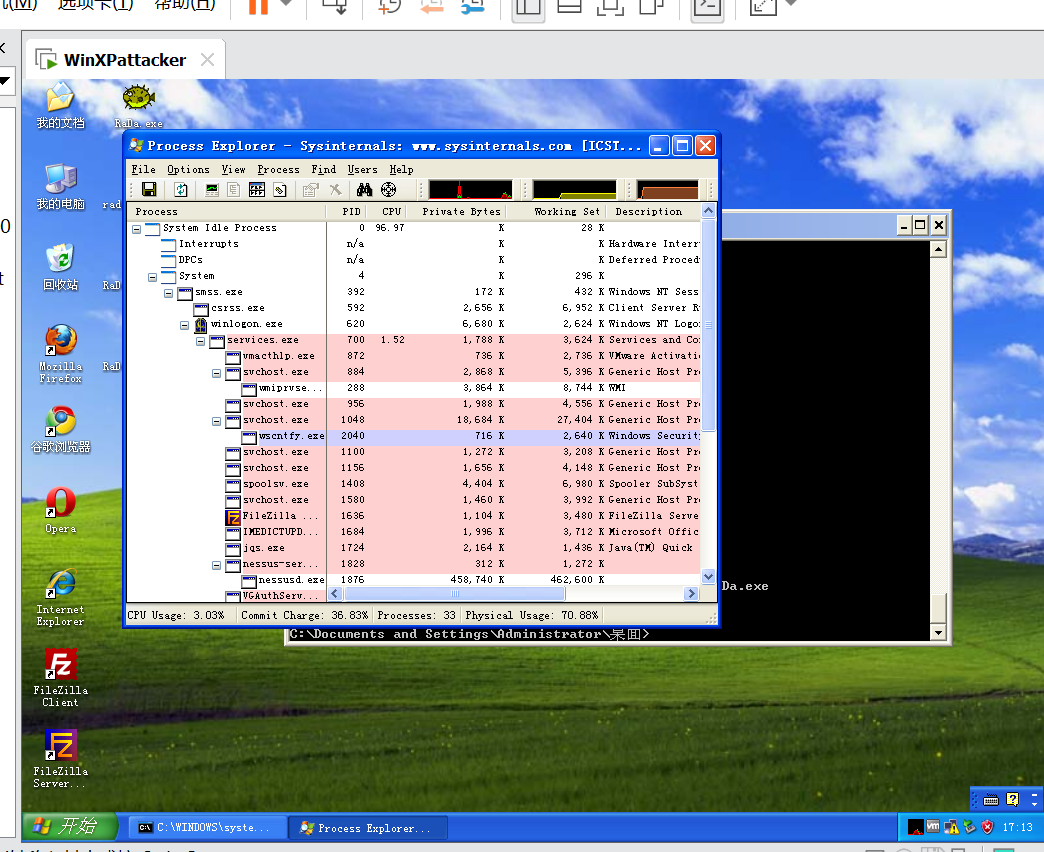This screenshot has height=852, width=1044.
Task: Select the jqs.exe process row
Action: pos(413,548)
